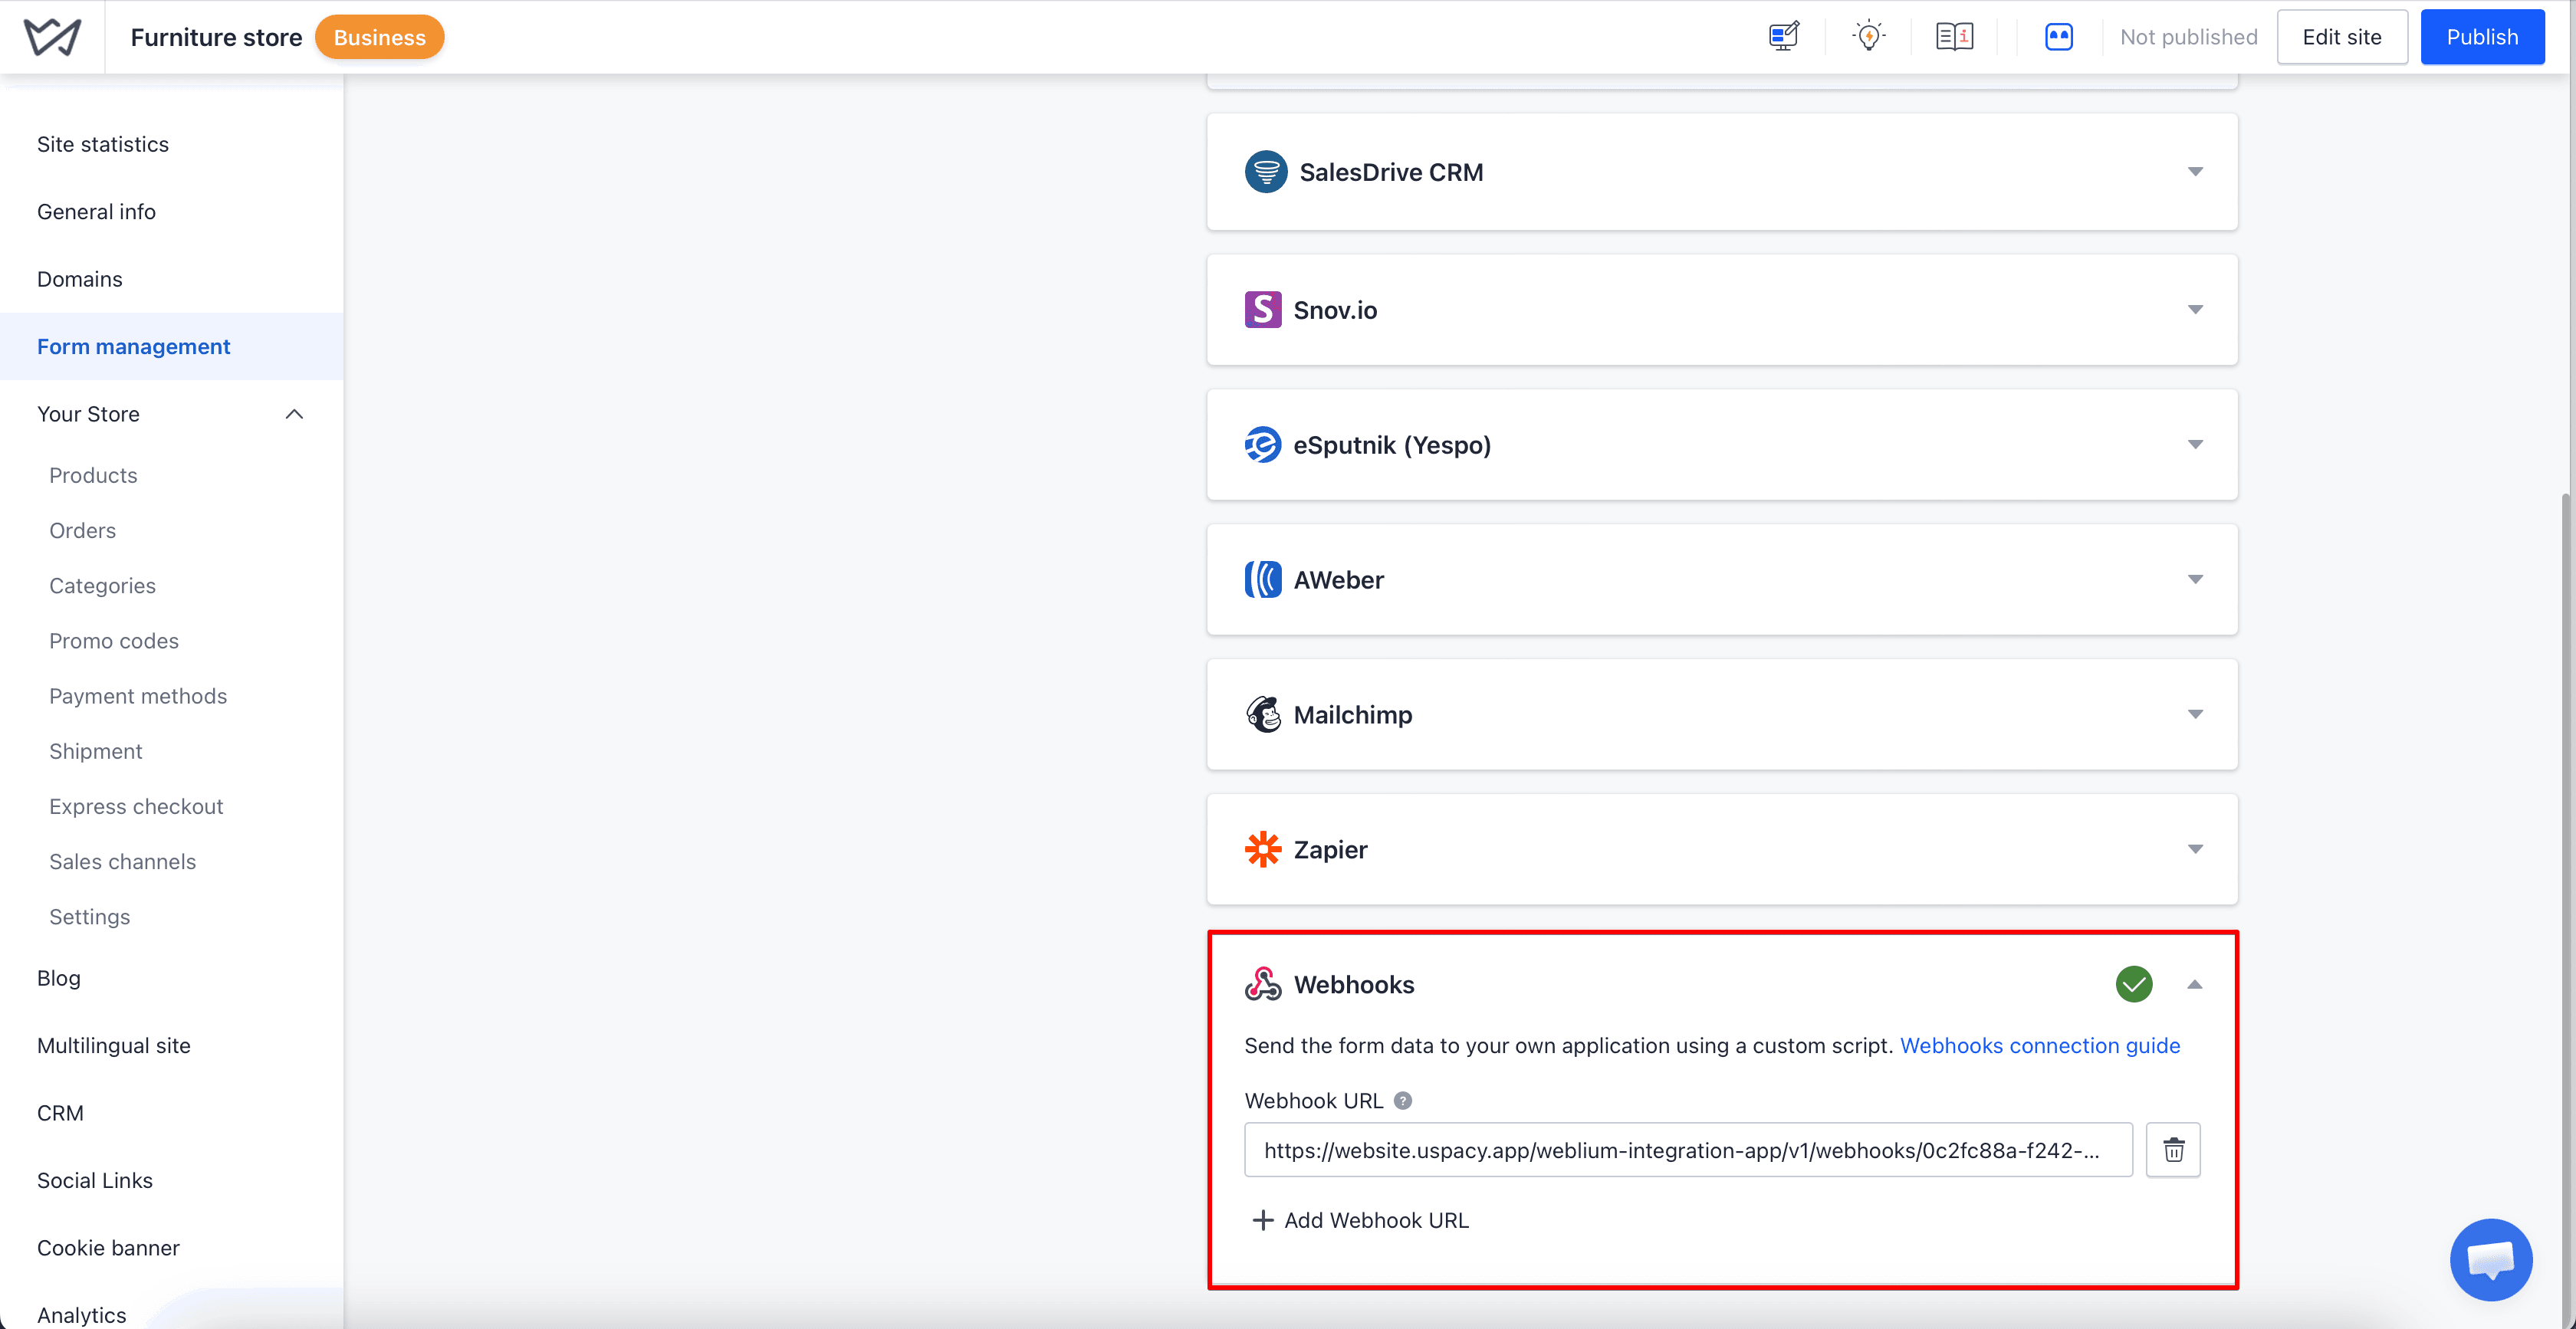Click the Webhook URL help question icon

pyautogui.click(x=1403, y=1101)
